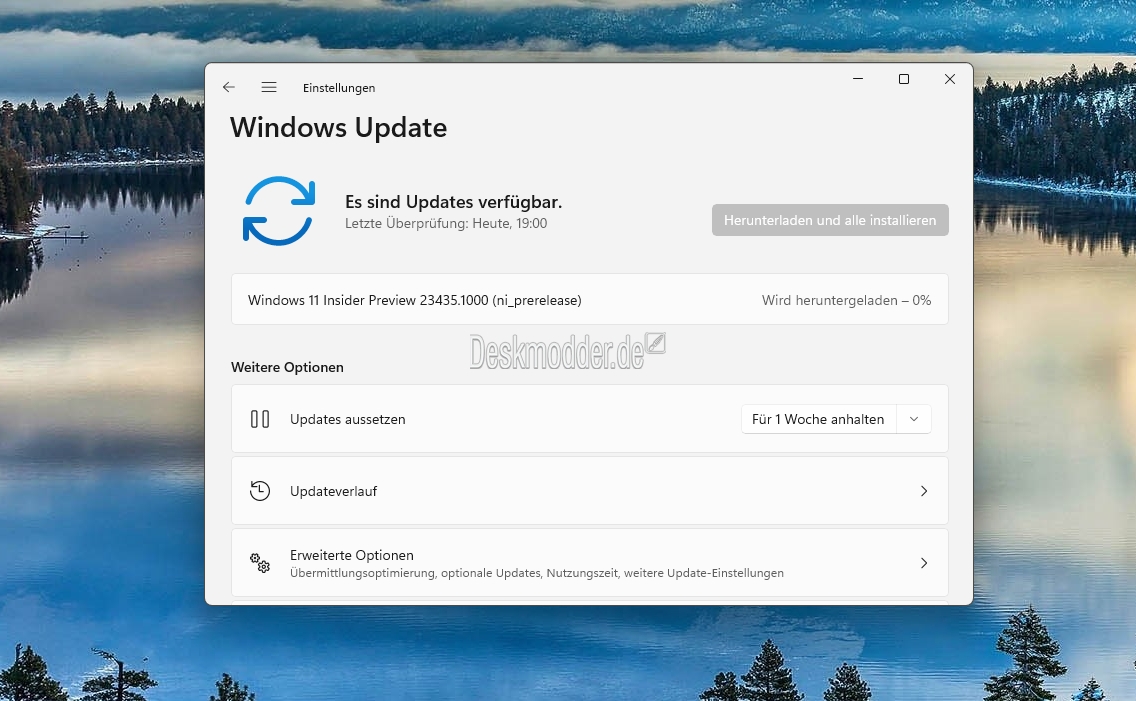The height and width of the screenshot is (701, 1136).
Task: Open the Erweiterte Optionen entry
Action: point(590,563)
